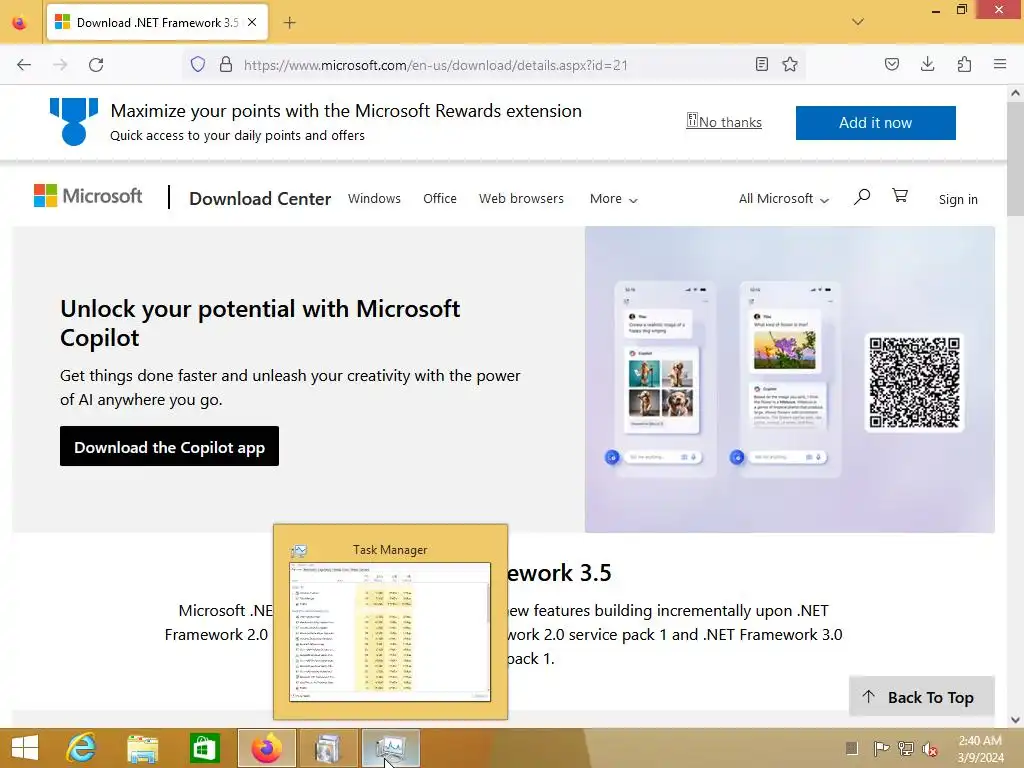
Task: Toggle reader view icon in address bar
Action: (761, 64)
